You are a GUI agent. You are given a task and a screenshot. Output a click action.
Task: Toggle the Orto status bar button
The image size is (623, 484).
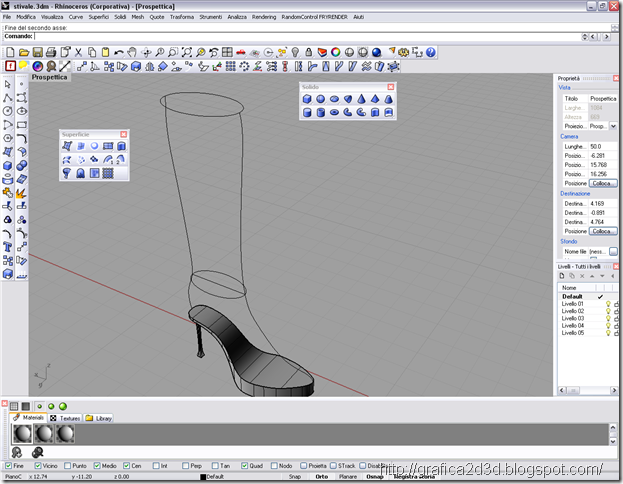[x=322, y=476]
